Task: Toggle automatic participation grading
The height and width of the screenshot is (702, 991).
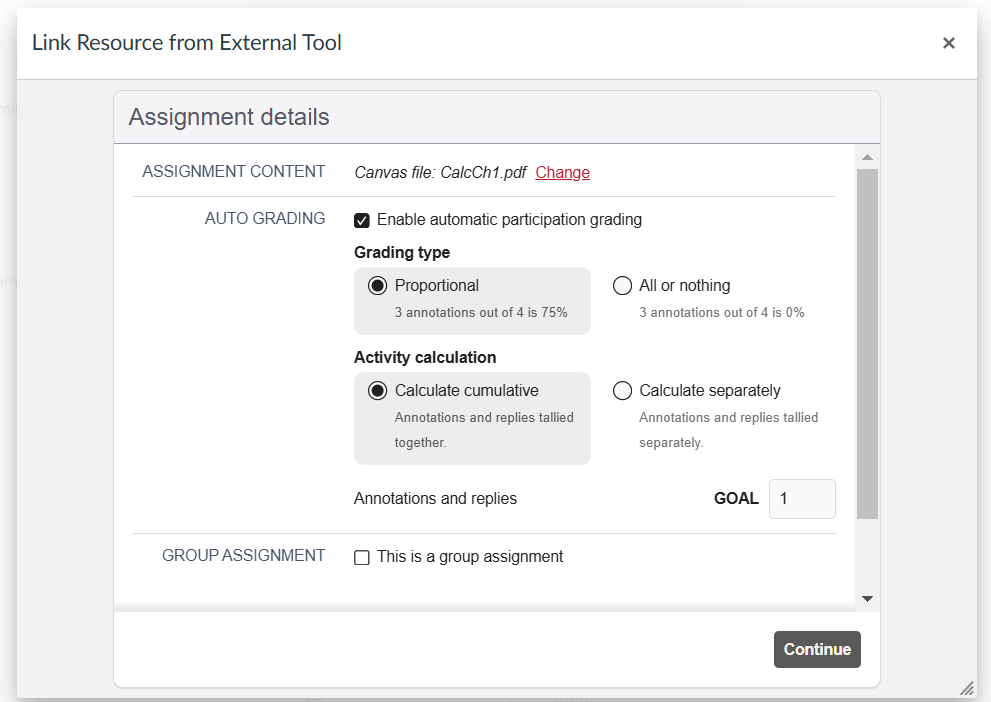Action: pos(361,219)
